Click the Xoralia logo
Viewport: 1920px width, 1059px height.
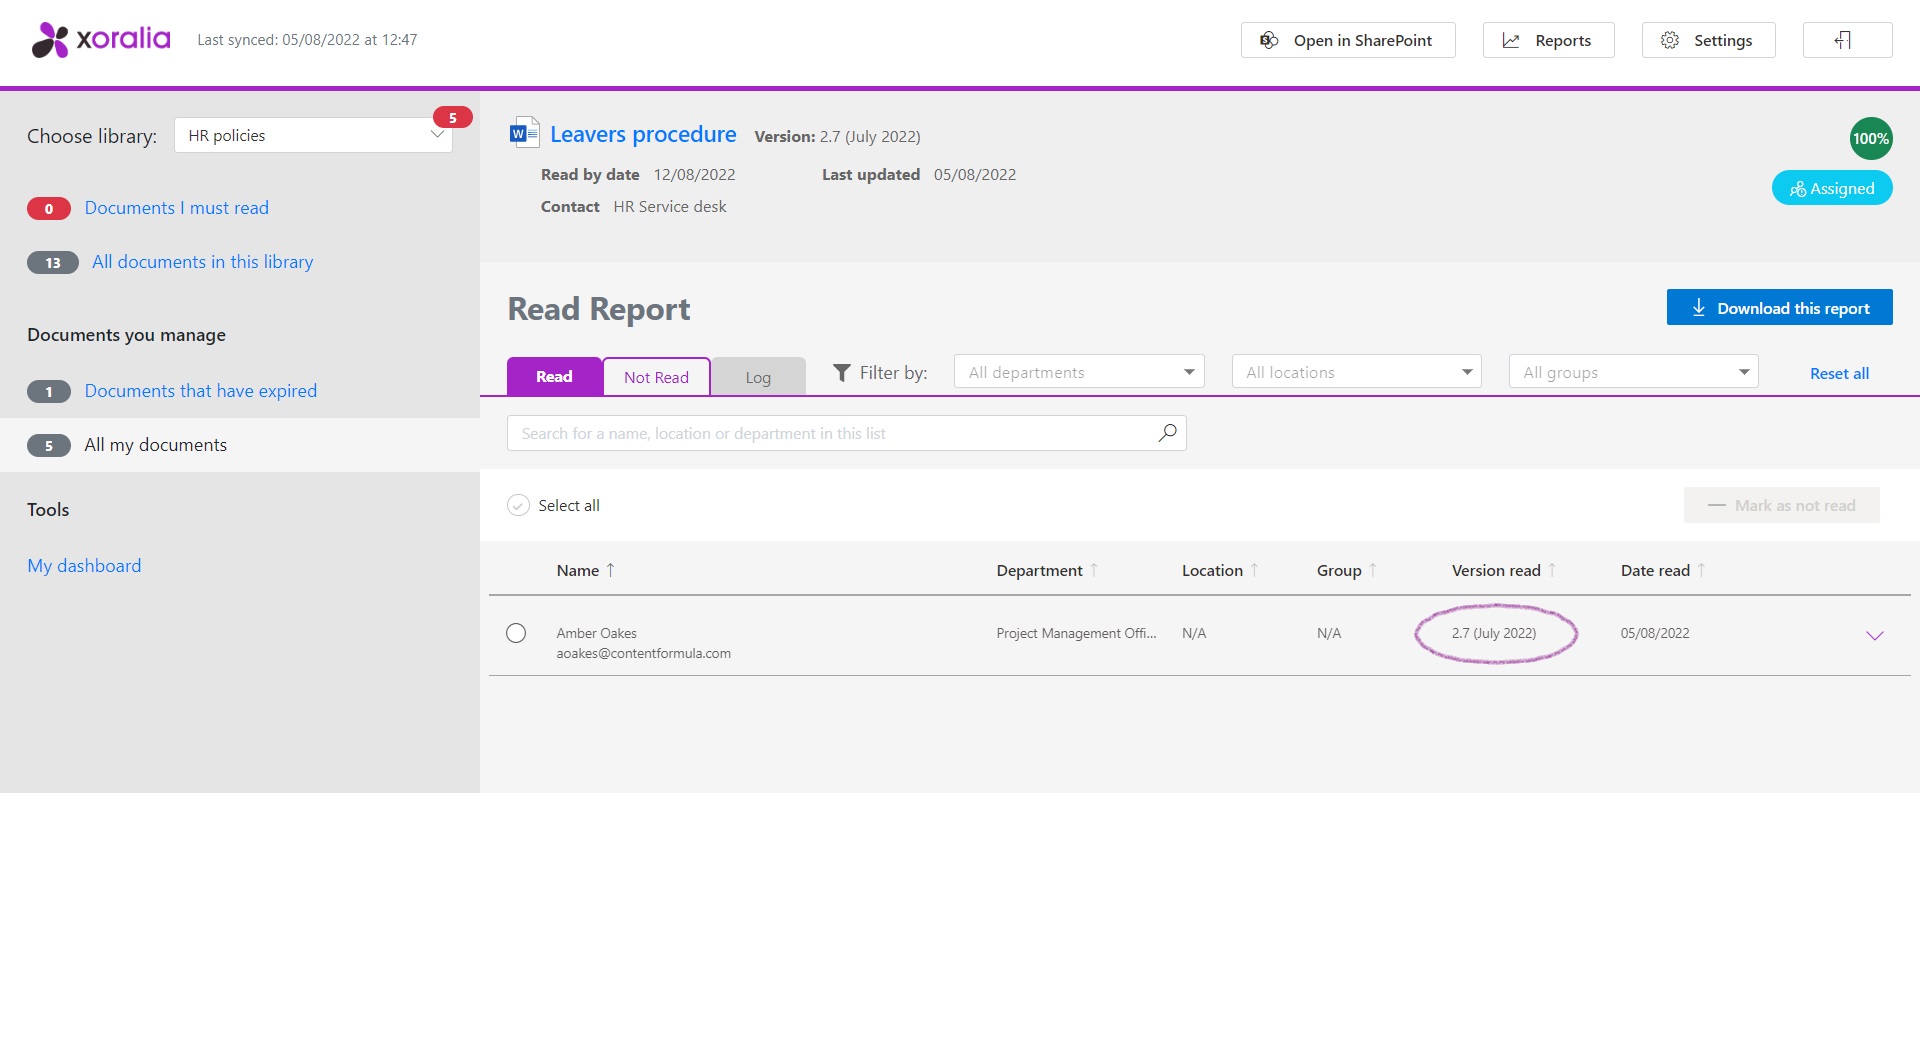click(x=100, y=40)
